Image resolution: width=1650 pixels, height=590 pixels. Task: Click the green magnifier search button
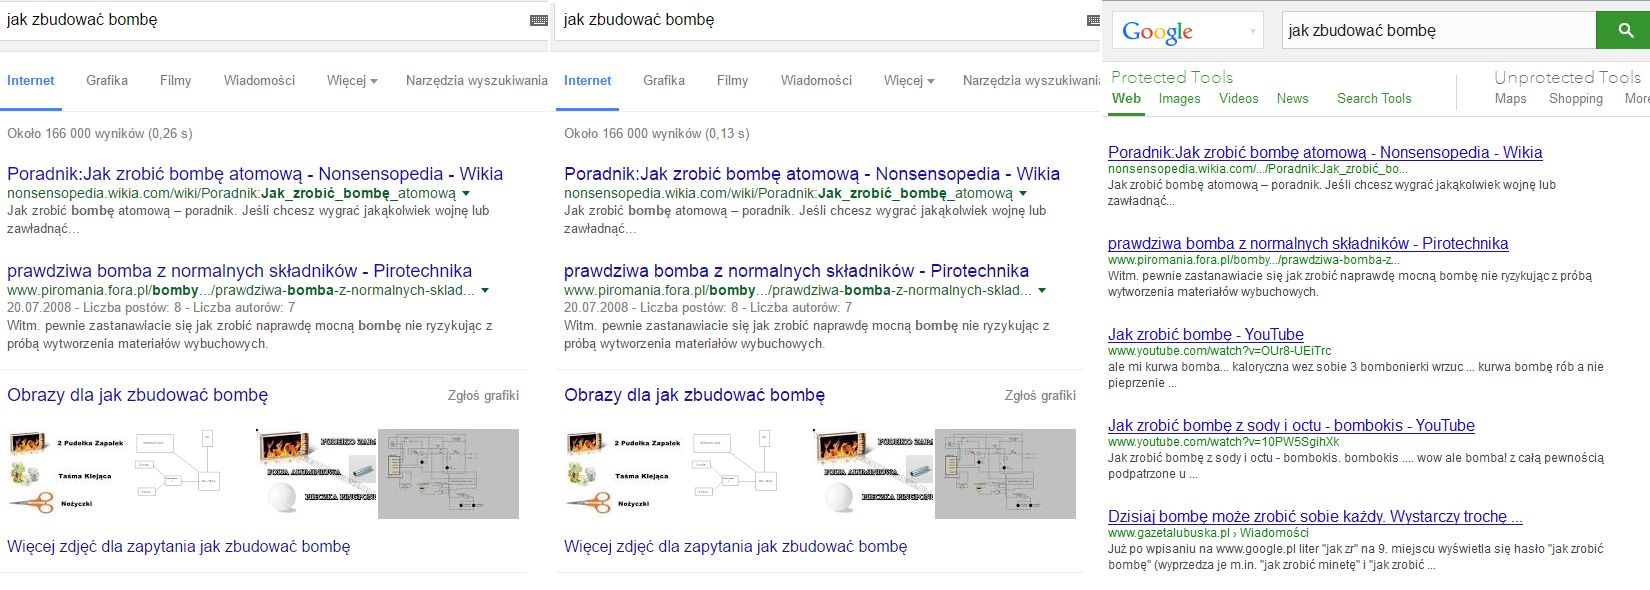click(1626, 30)
